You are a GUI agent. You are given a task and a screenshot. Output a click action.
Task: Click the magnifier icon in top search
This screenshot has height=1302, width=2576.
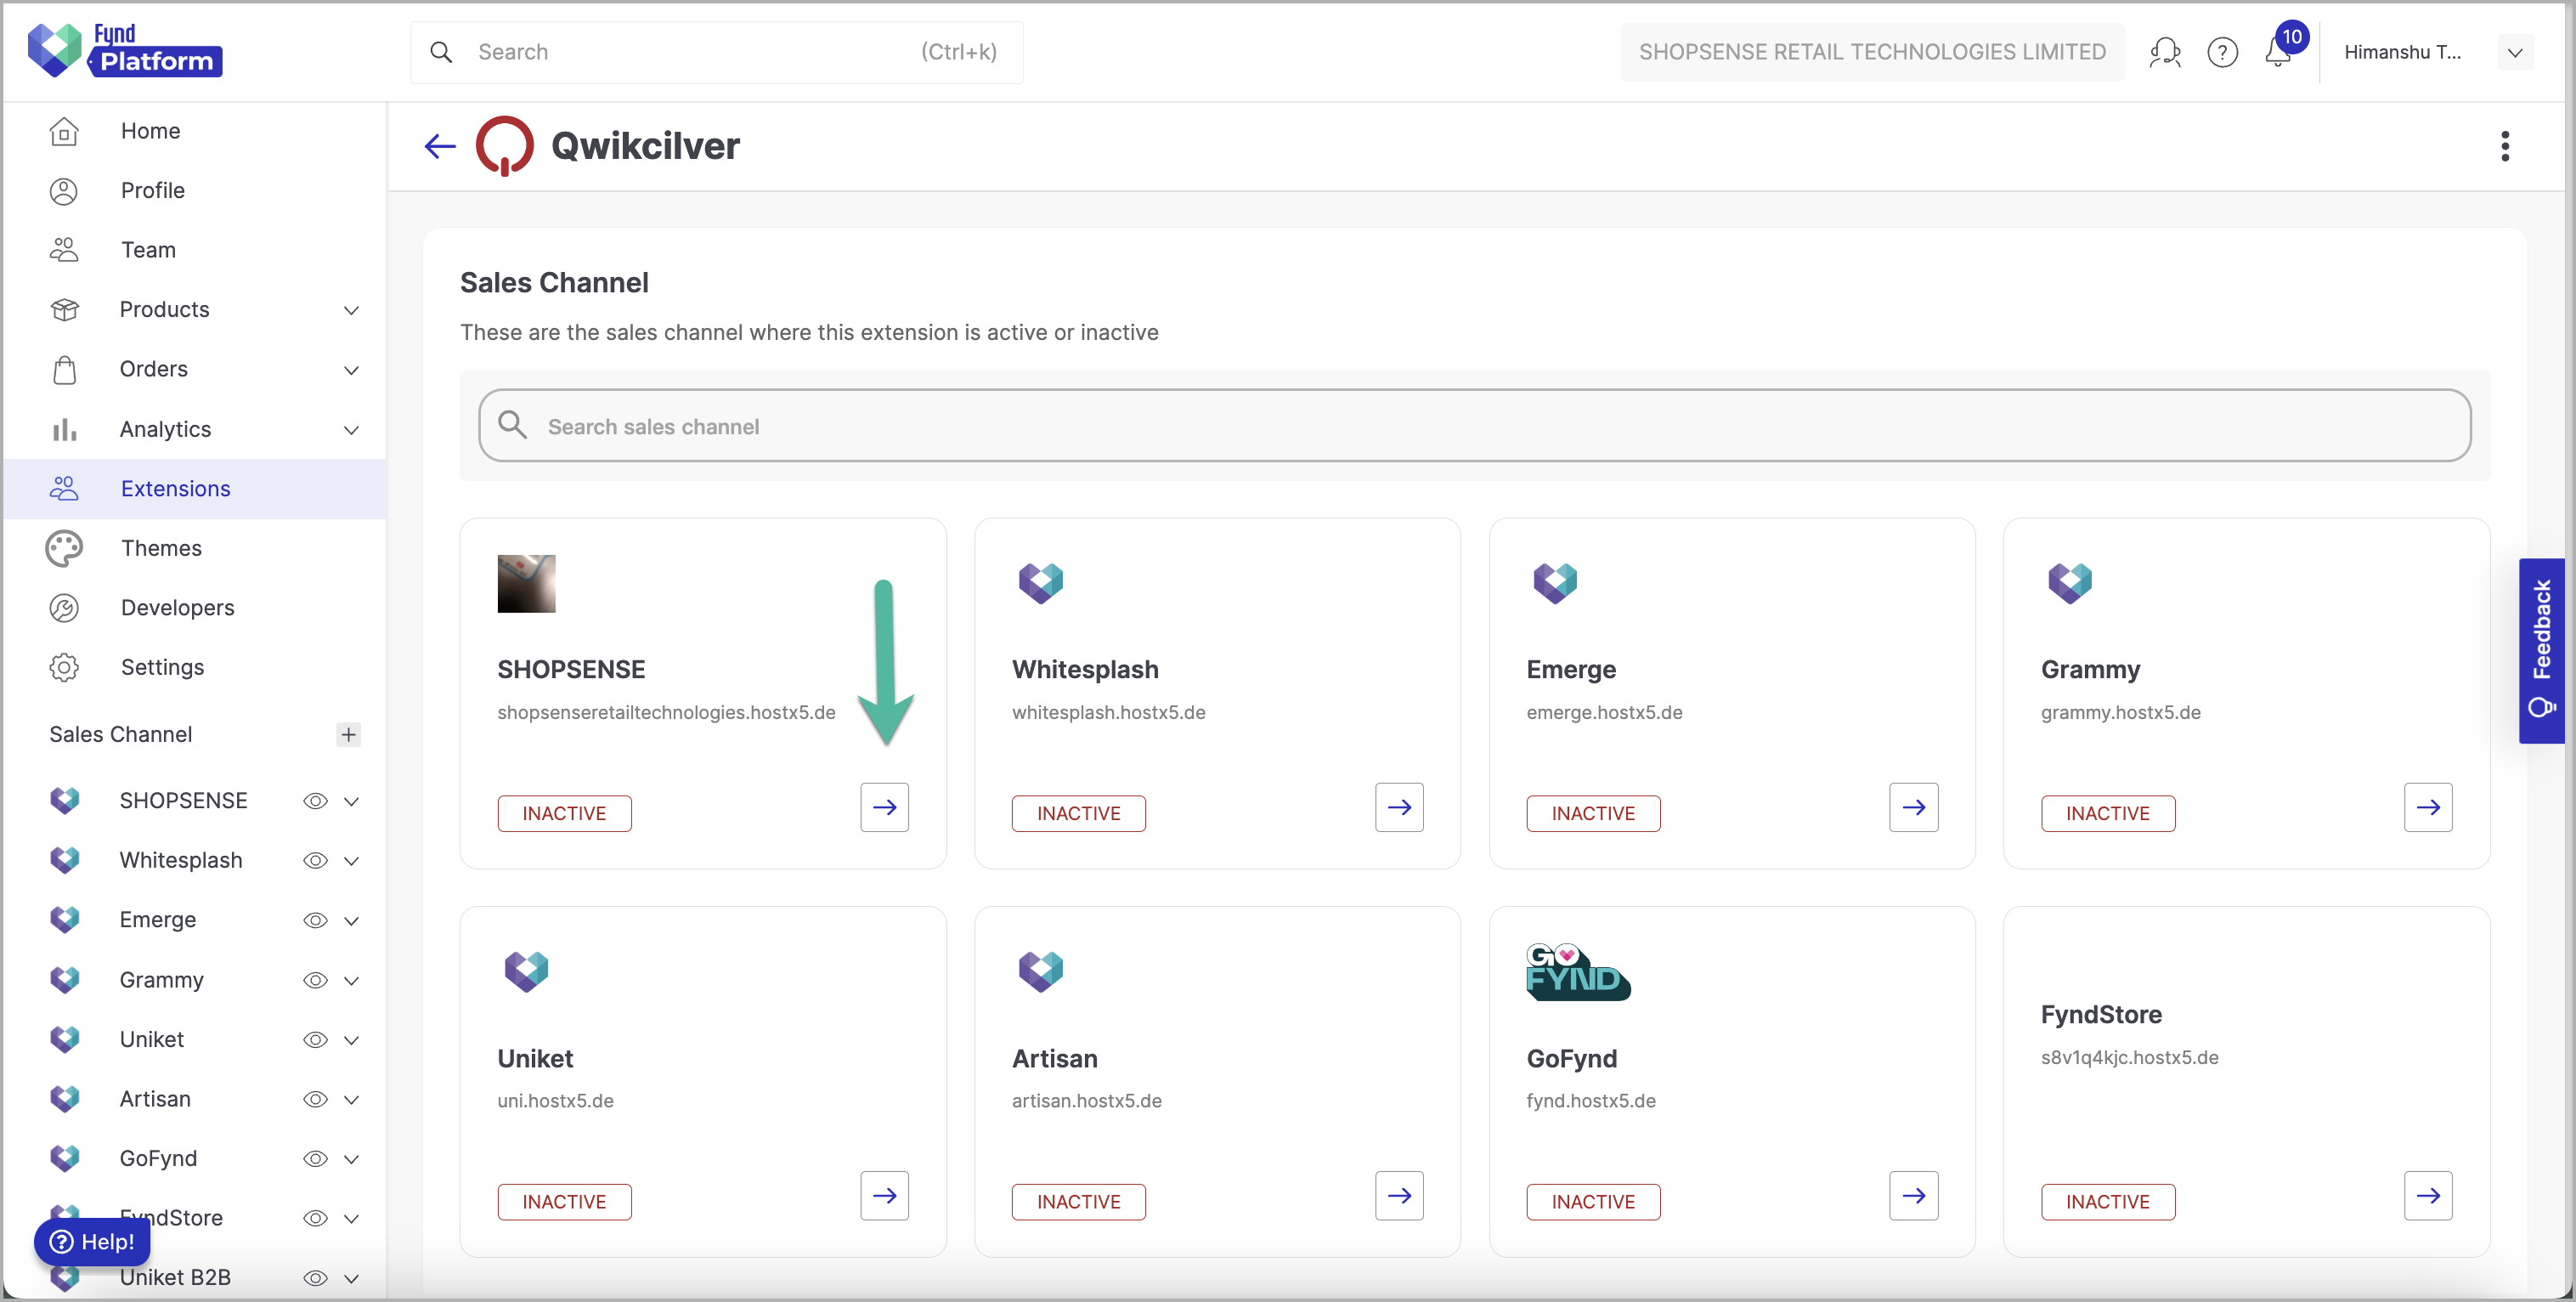[x=441, y=52]
